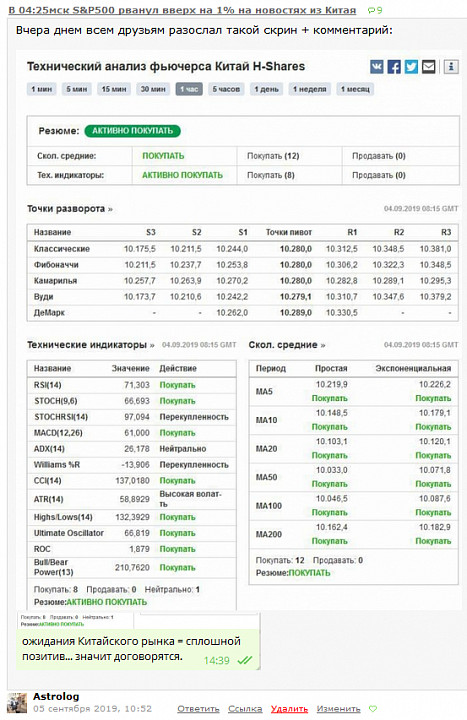Click the Покупать (8) cell in summary
The height and width of the screenshot is (720, 467).
pyautogui.click(x=271, y=175)
